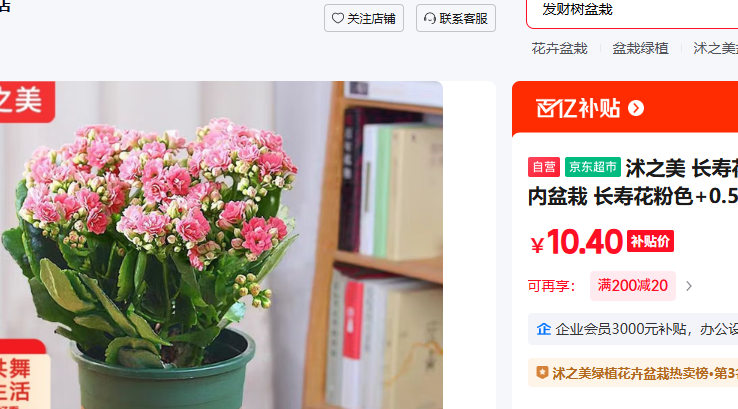Expand the coupon details chevron
This screenshot has width=738, height=409.
[689, 286]
